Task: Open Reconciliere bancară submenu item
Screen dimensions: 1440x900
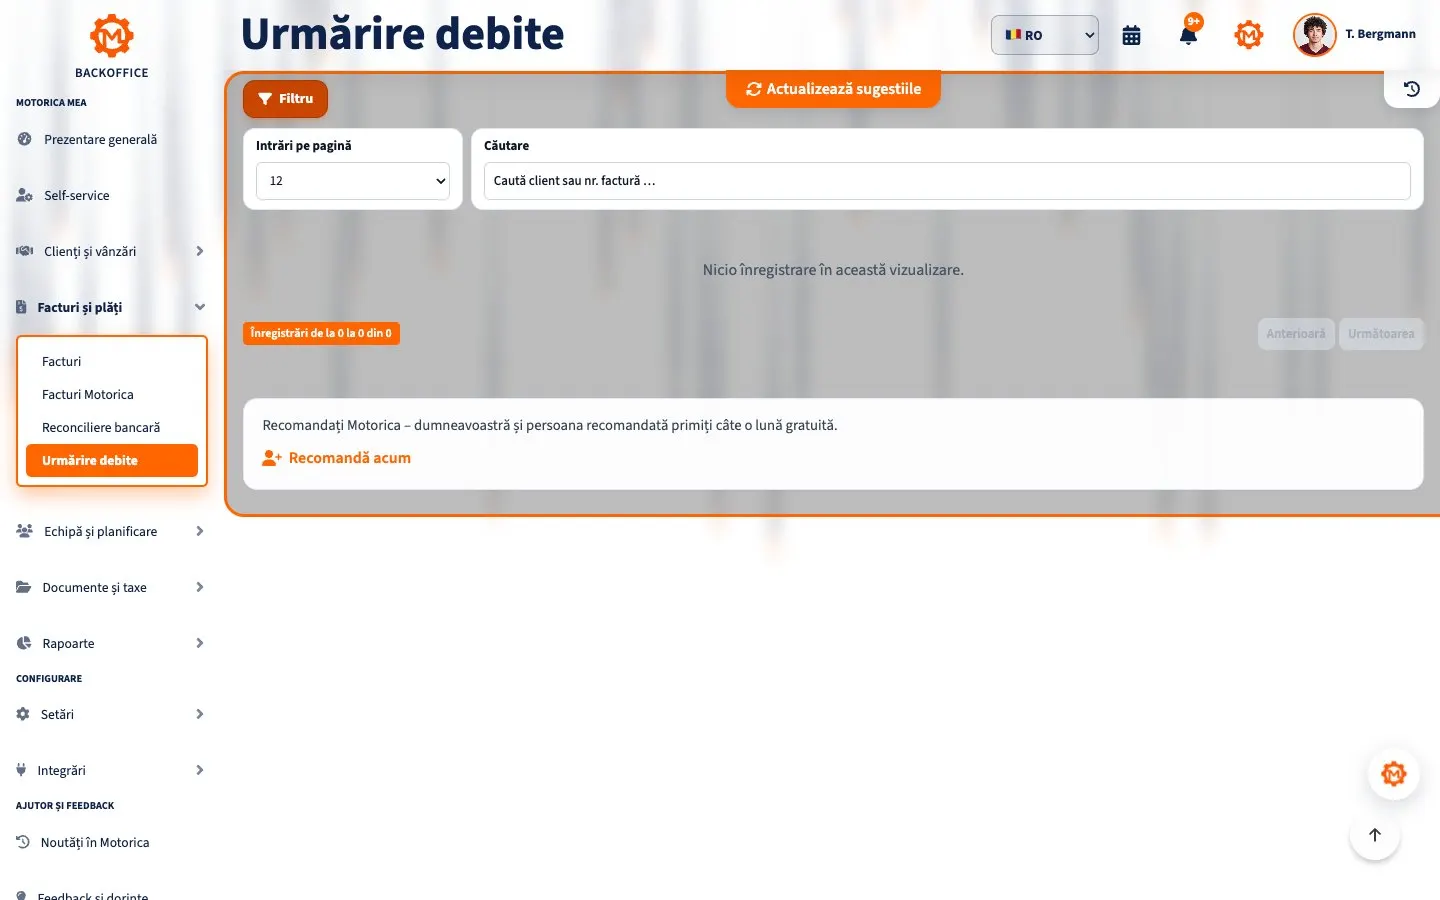Action: [x=112, y=428]
